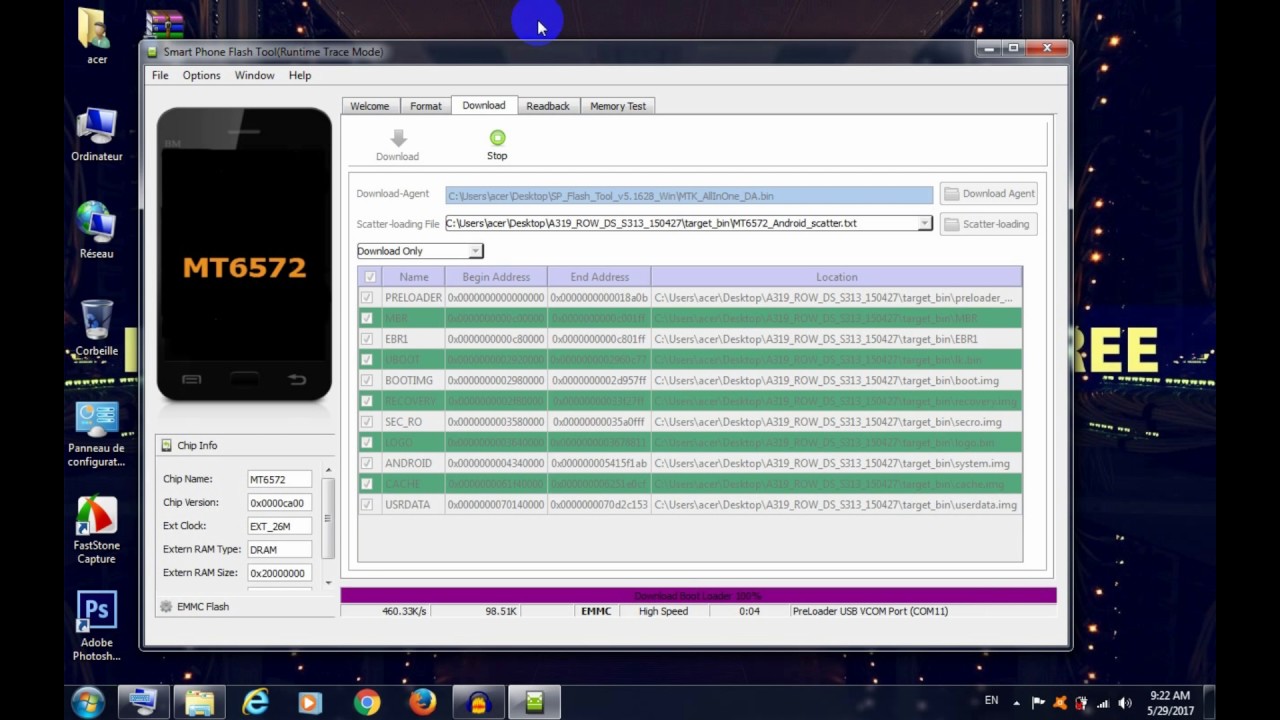Click the EN language indicator
Viewport: 1280px width, 720px height.
pyautogui.click(x=991, y=700)
